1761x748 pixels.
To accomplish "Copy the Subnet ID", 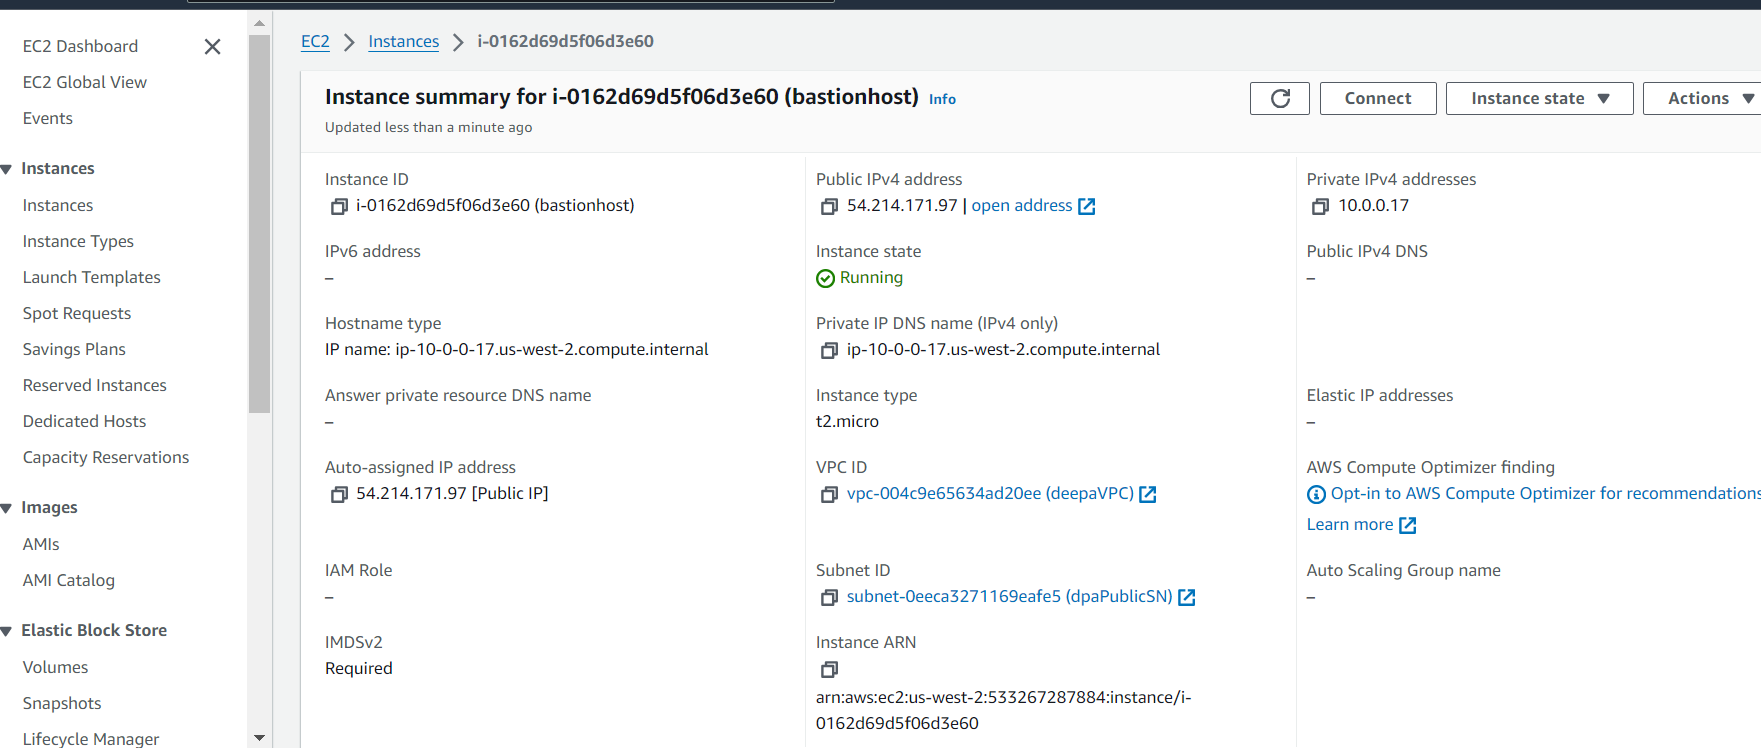I will (x=829, y=597).
